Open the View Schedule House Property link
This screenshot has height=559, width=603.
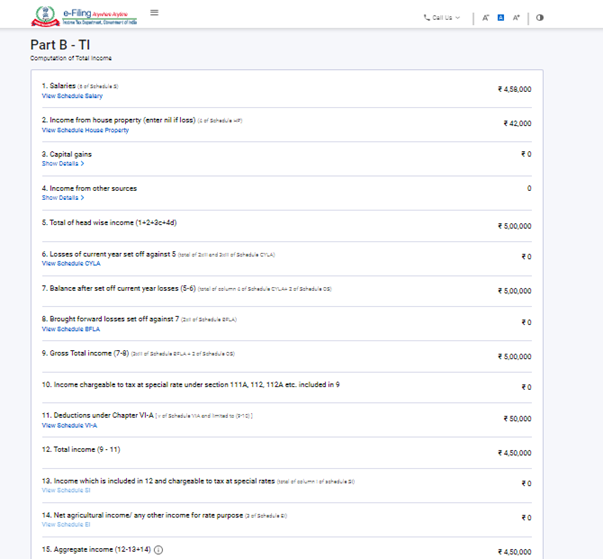(x=85, y=130)
